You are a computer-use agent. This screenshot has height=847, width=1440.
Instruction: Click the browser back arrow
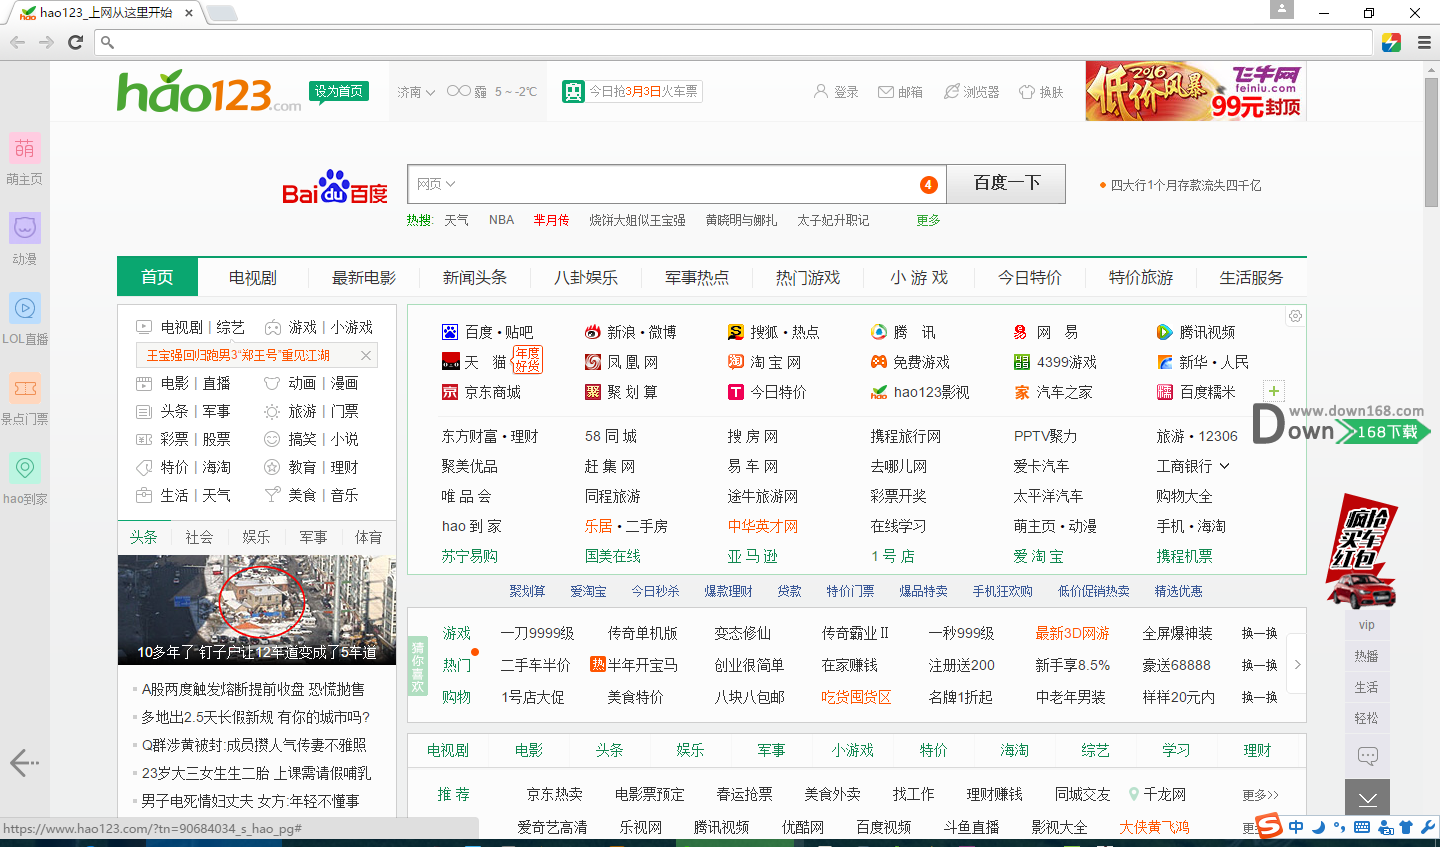[x=17, y=42]
